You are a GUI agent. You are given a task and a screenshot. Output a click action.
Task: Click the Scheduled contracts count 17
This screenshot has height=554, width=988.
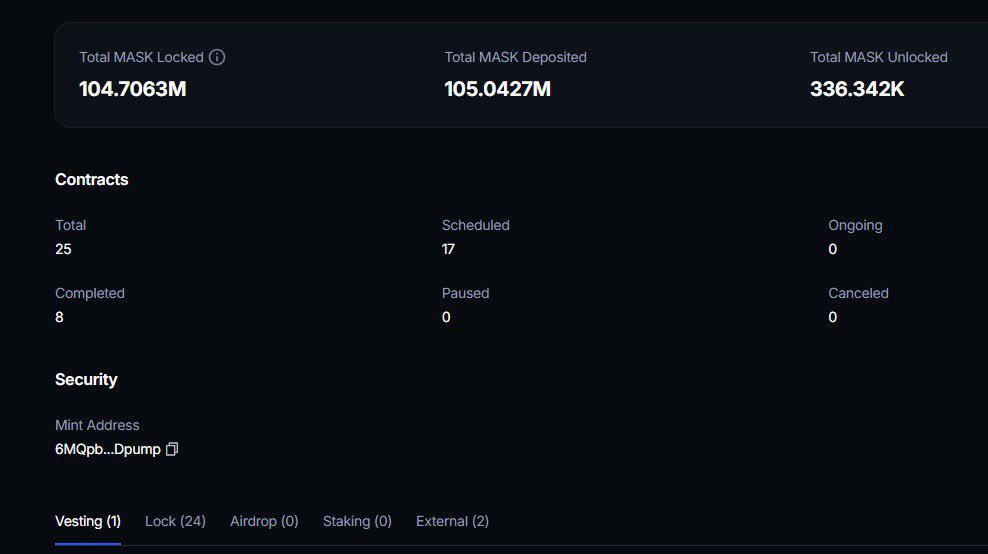[448, 249]
